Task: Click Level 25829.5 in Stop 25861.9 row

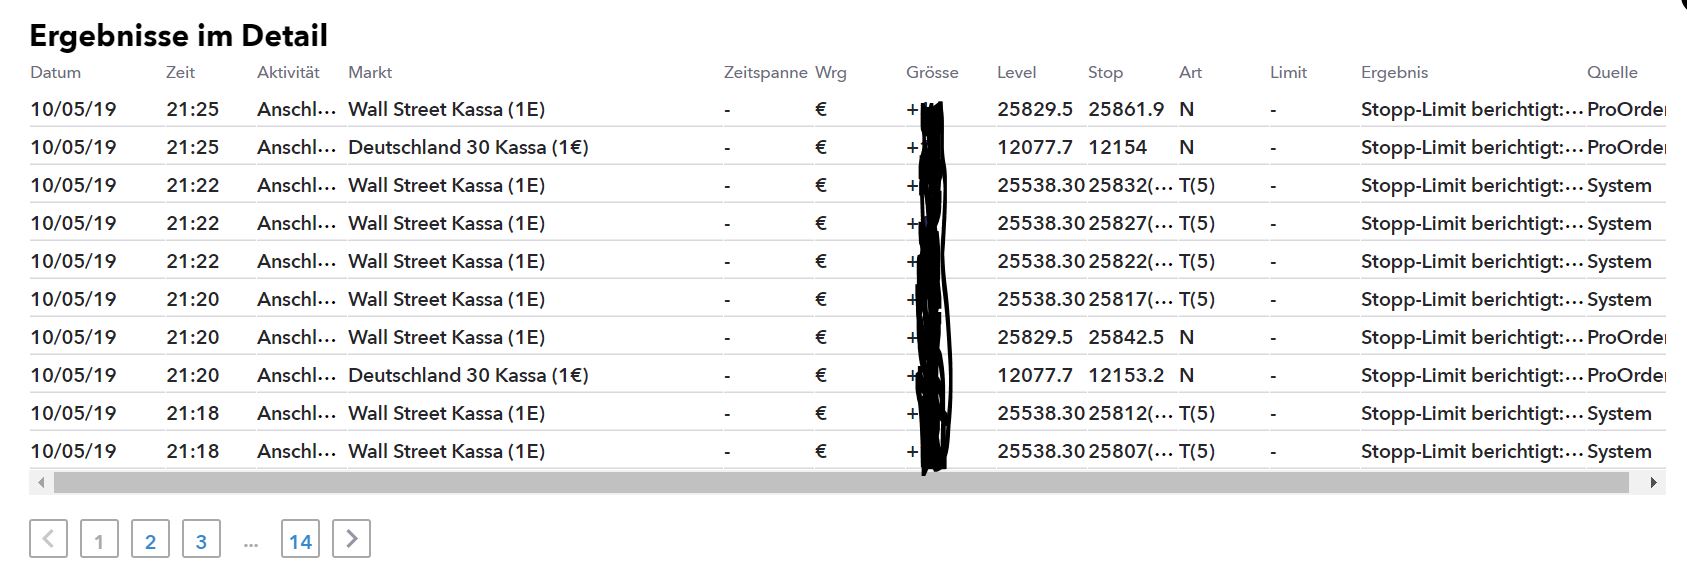Action: (1035, 109)
